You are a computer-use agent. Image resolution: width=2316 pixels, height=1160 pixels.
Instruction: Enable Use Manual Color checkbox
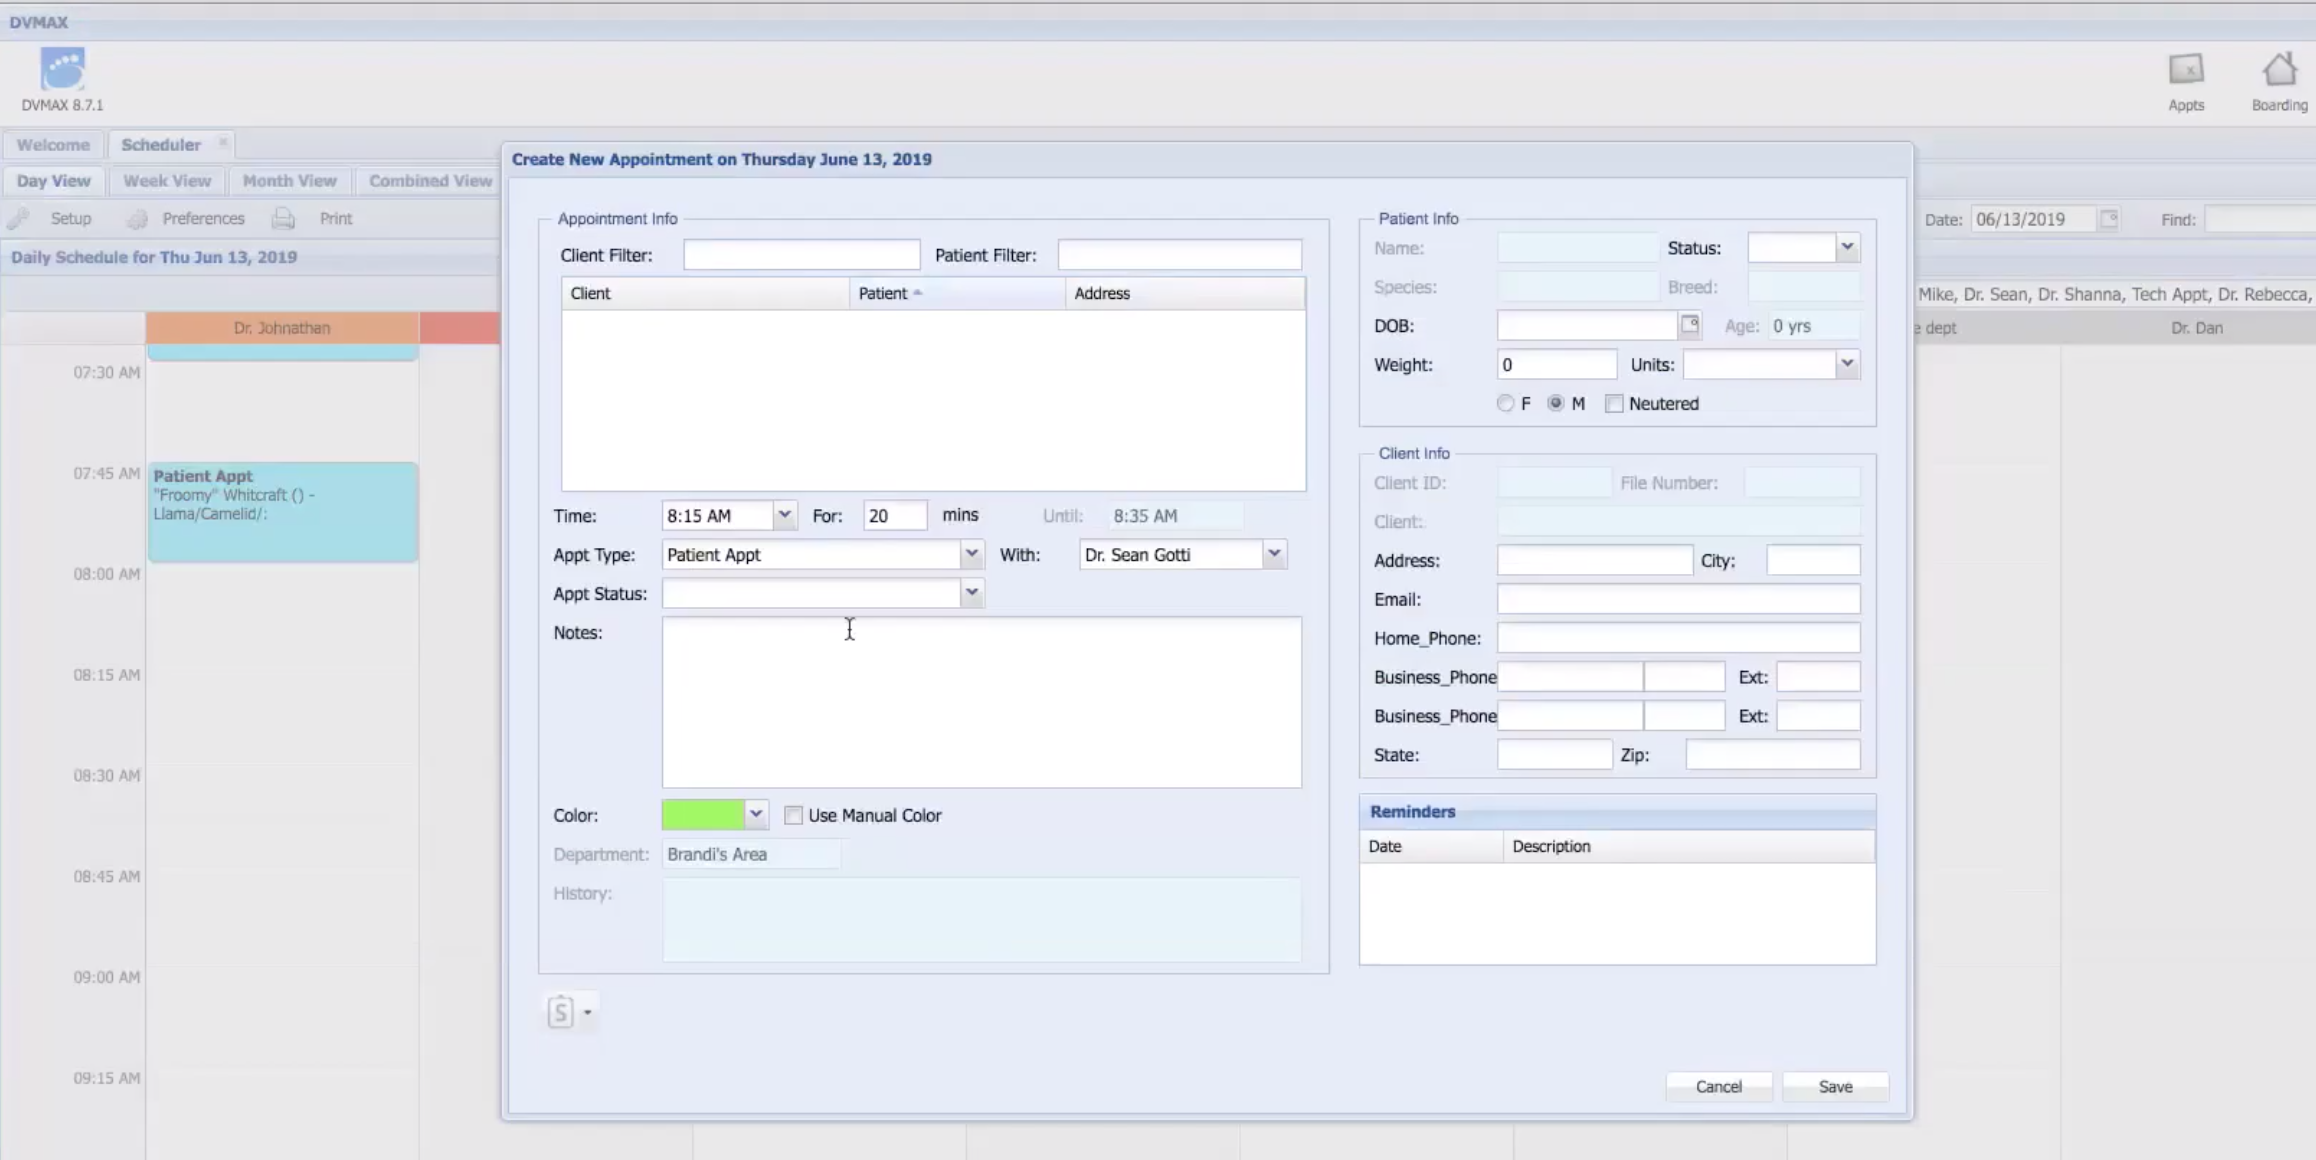coord(793,815)
